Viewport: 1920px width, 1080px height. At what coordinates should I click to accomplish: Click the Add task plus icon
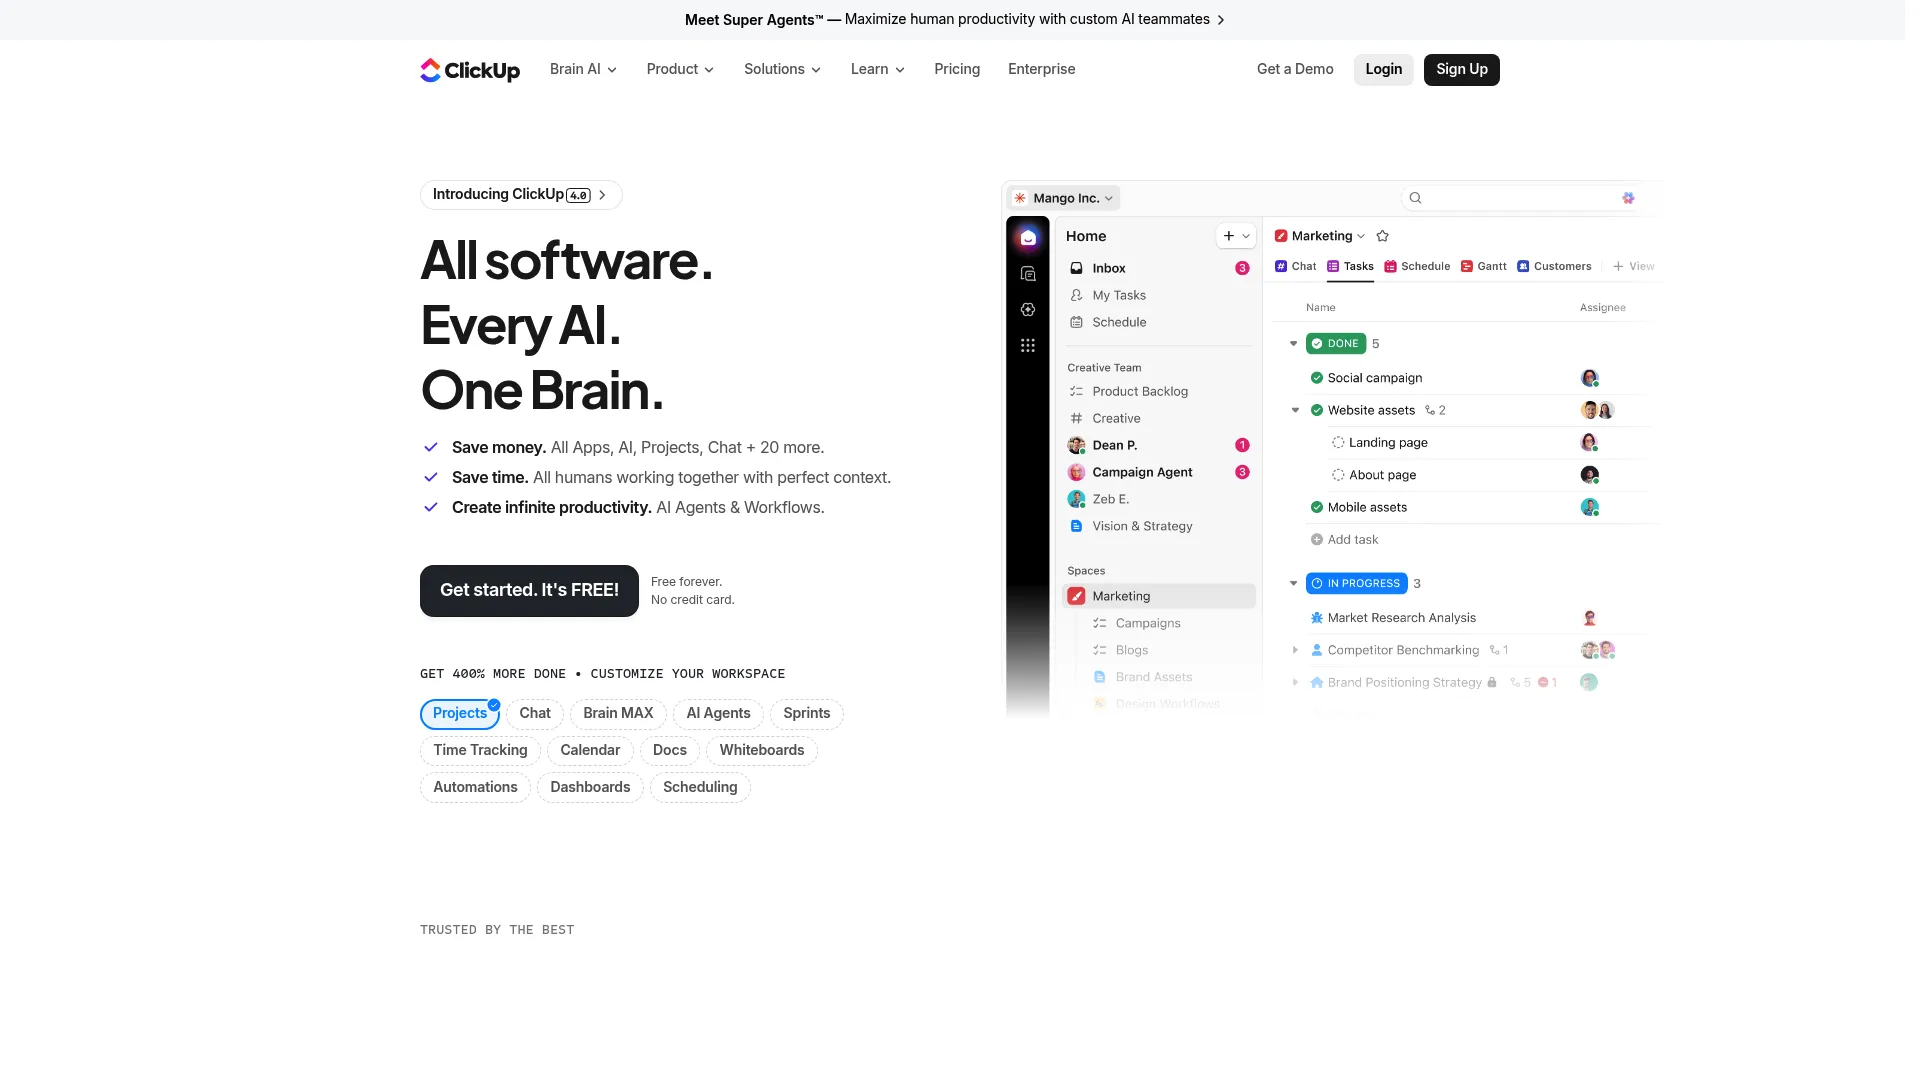(1317, 540)
